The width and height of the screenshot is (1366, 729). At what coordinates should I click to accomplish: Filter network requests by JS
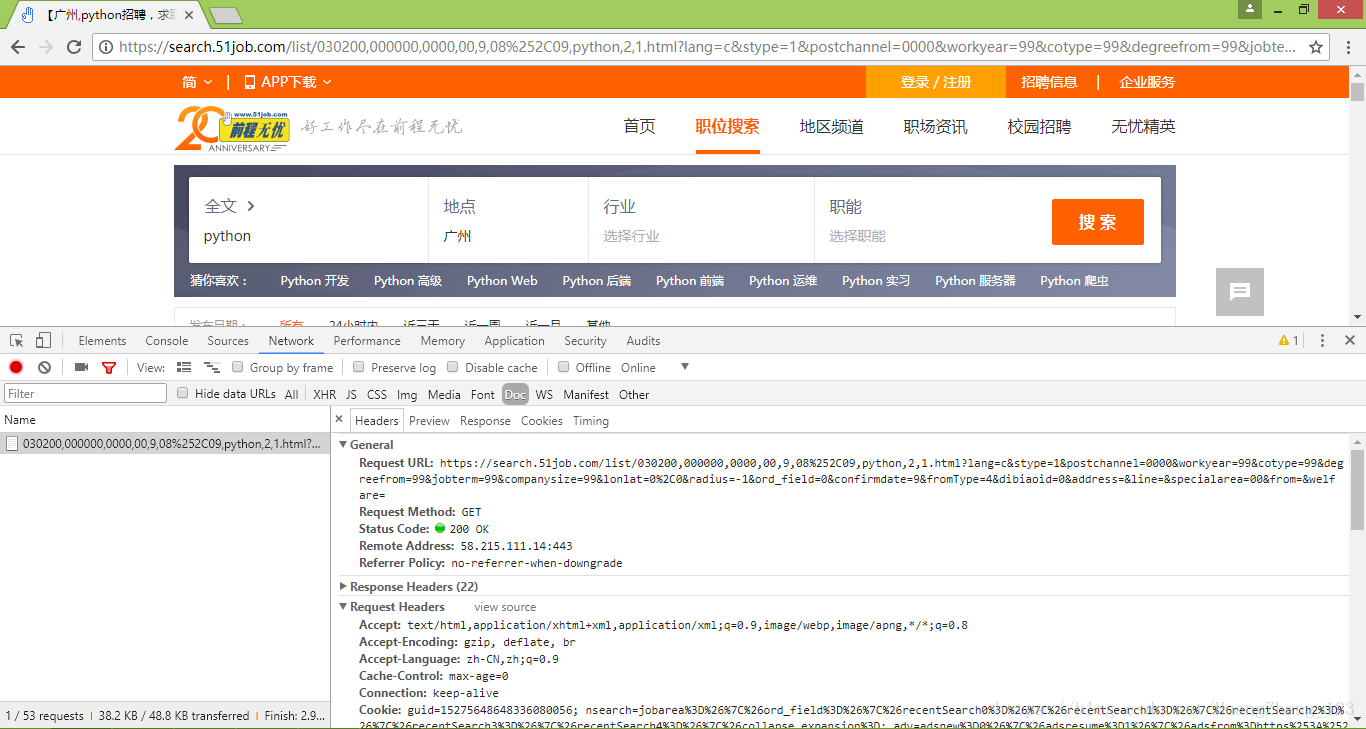351,394
